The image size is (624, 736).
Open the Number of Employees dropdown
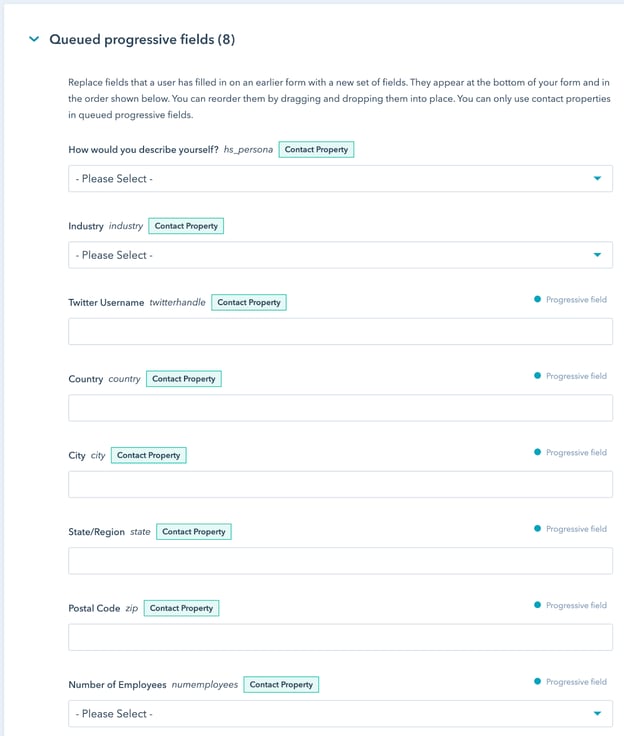tap(340, 714)
